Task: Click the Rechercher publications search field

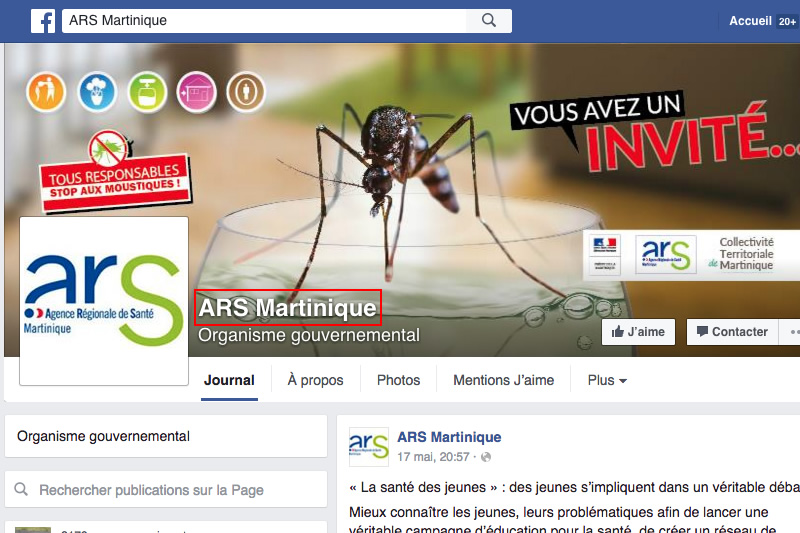Action: (x=166, y=490)
